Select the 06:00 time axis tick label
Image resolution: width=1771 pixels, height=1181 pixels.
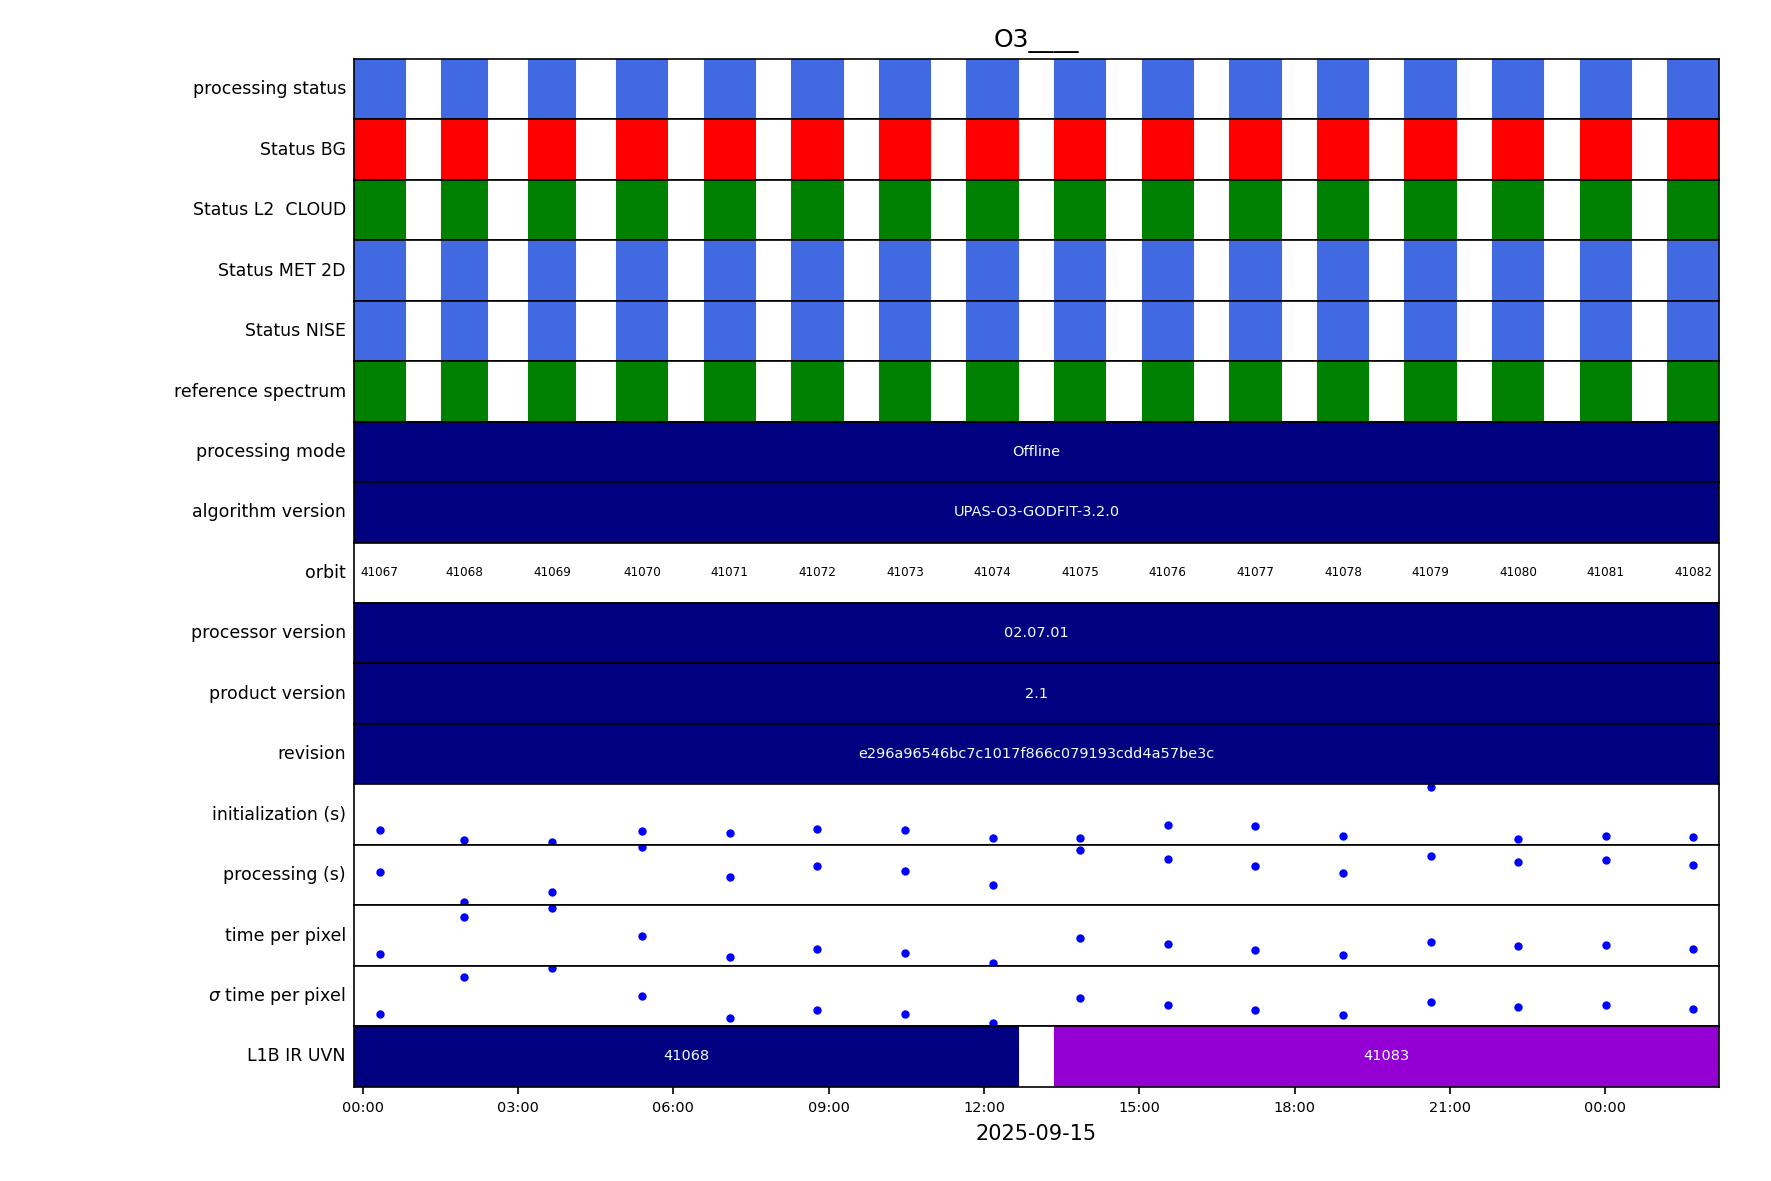[673, 1108]
